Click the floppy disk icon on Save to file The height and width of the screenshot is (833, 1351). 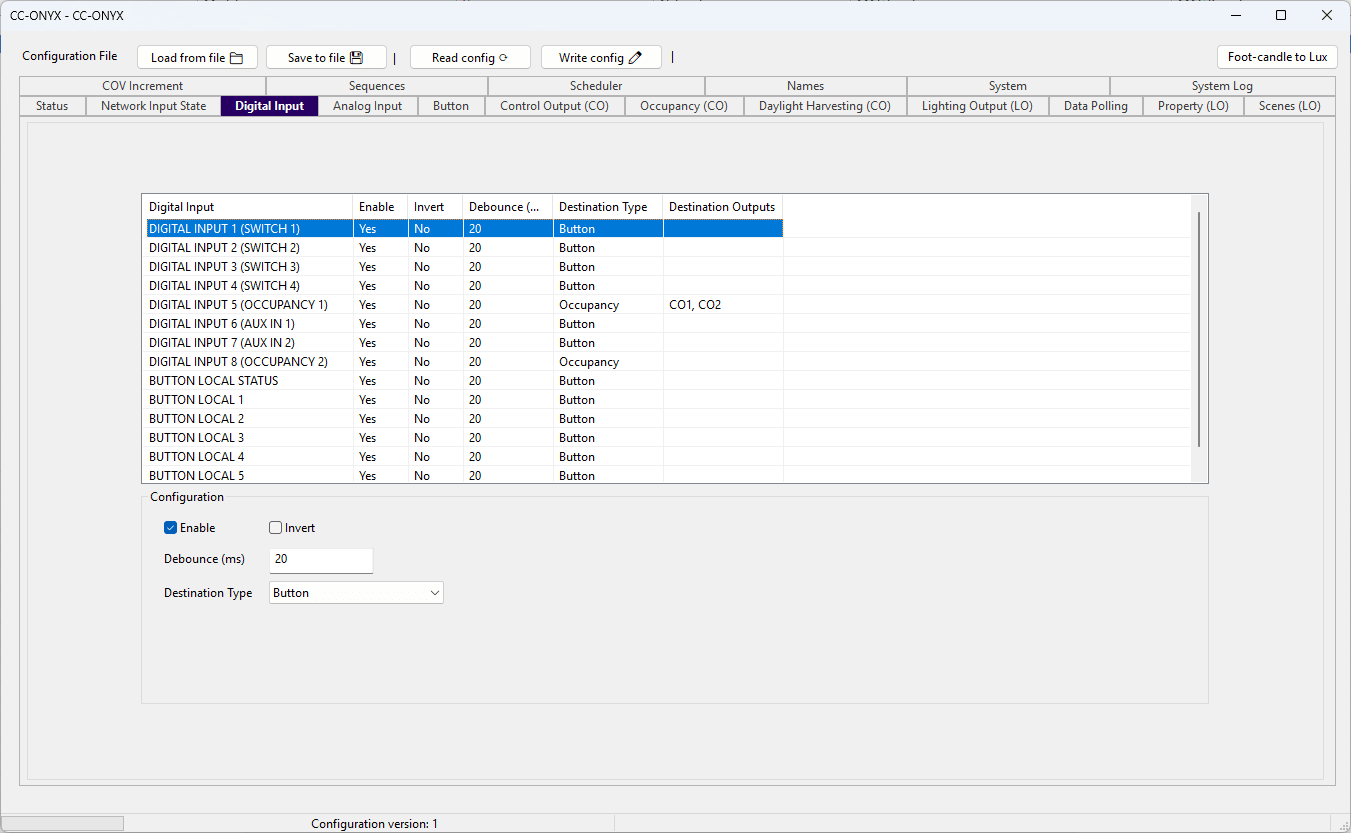[356, 58]
